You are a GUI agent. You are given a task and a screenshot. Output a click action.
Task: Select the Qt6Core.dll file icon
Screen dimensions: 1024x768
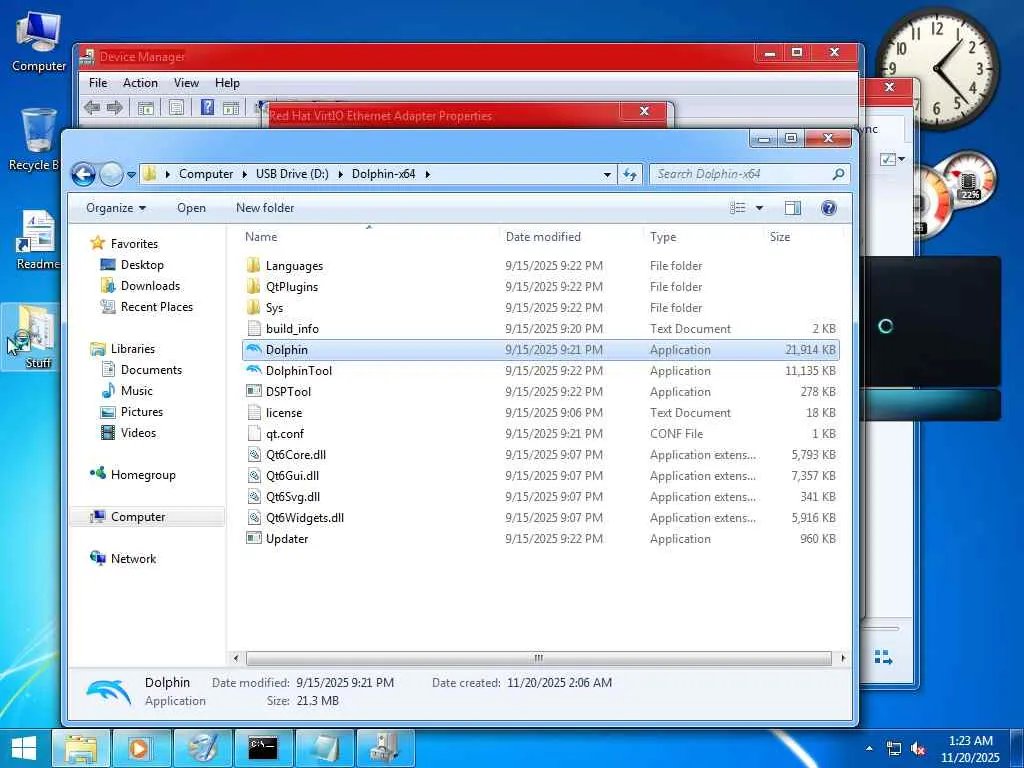click(253, 455)
